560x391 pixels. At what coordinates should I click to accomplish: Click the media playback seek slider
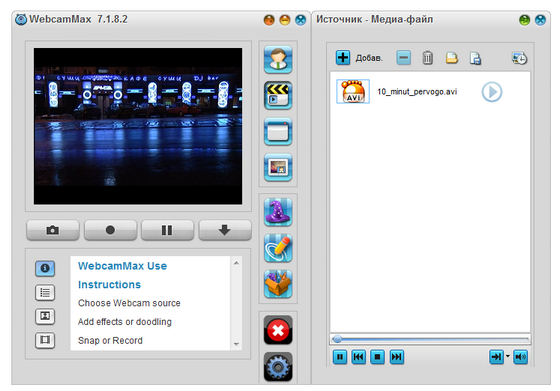(430, 339)
